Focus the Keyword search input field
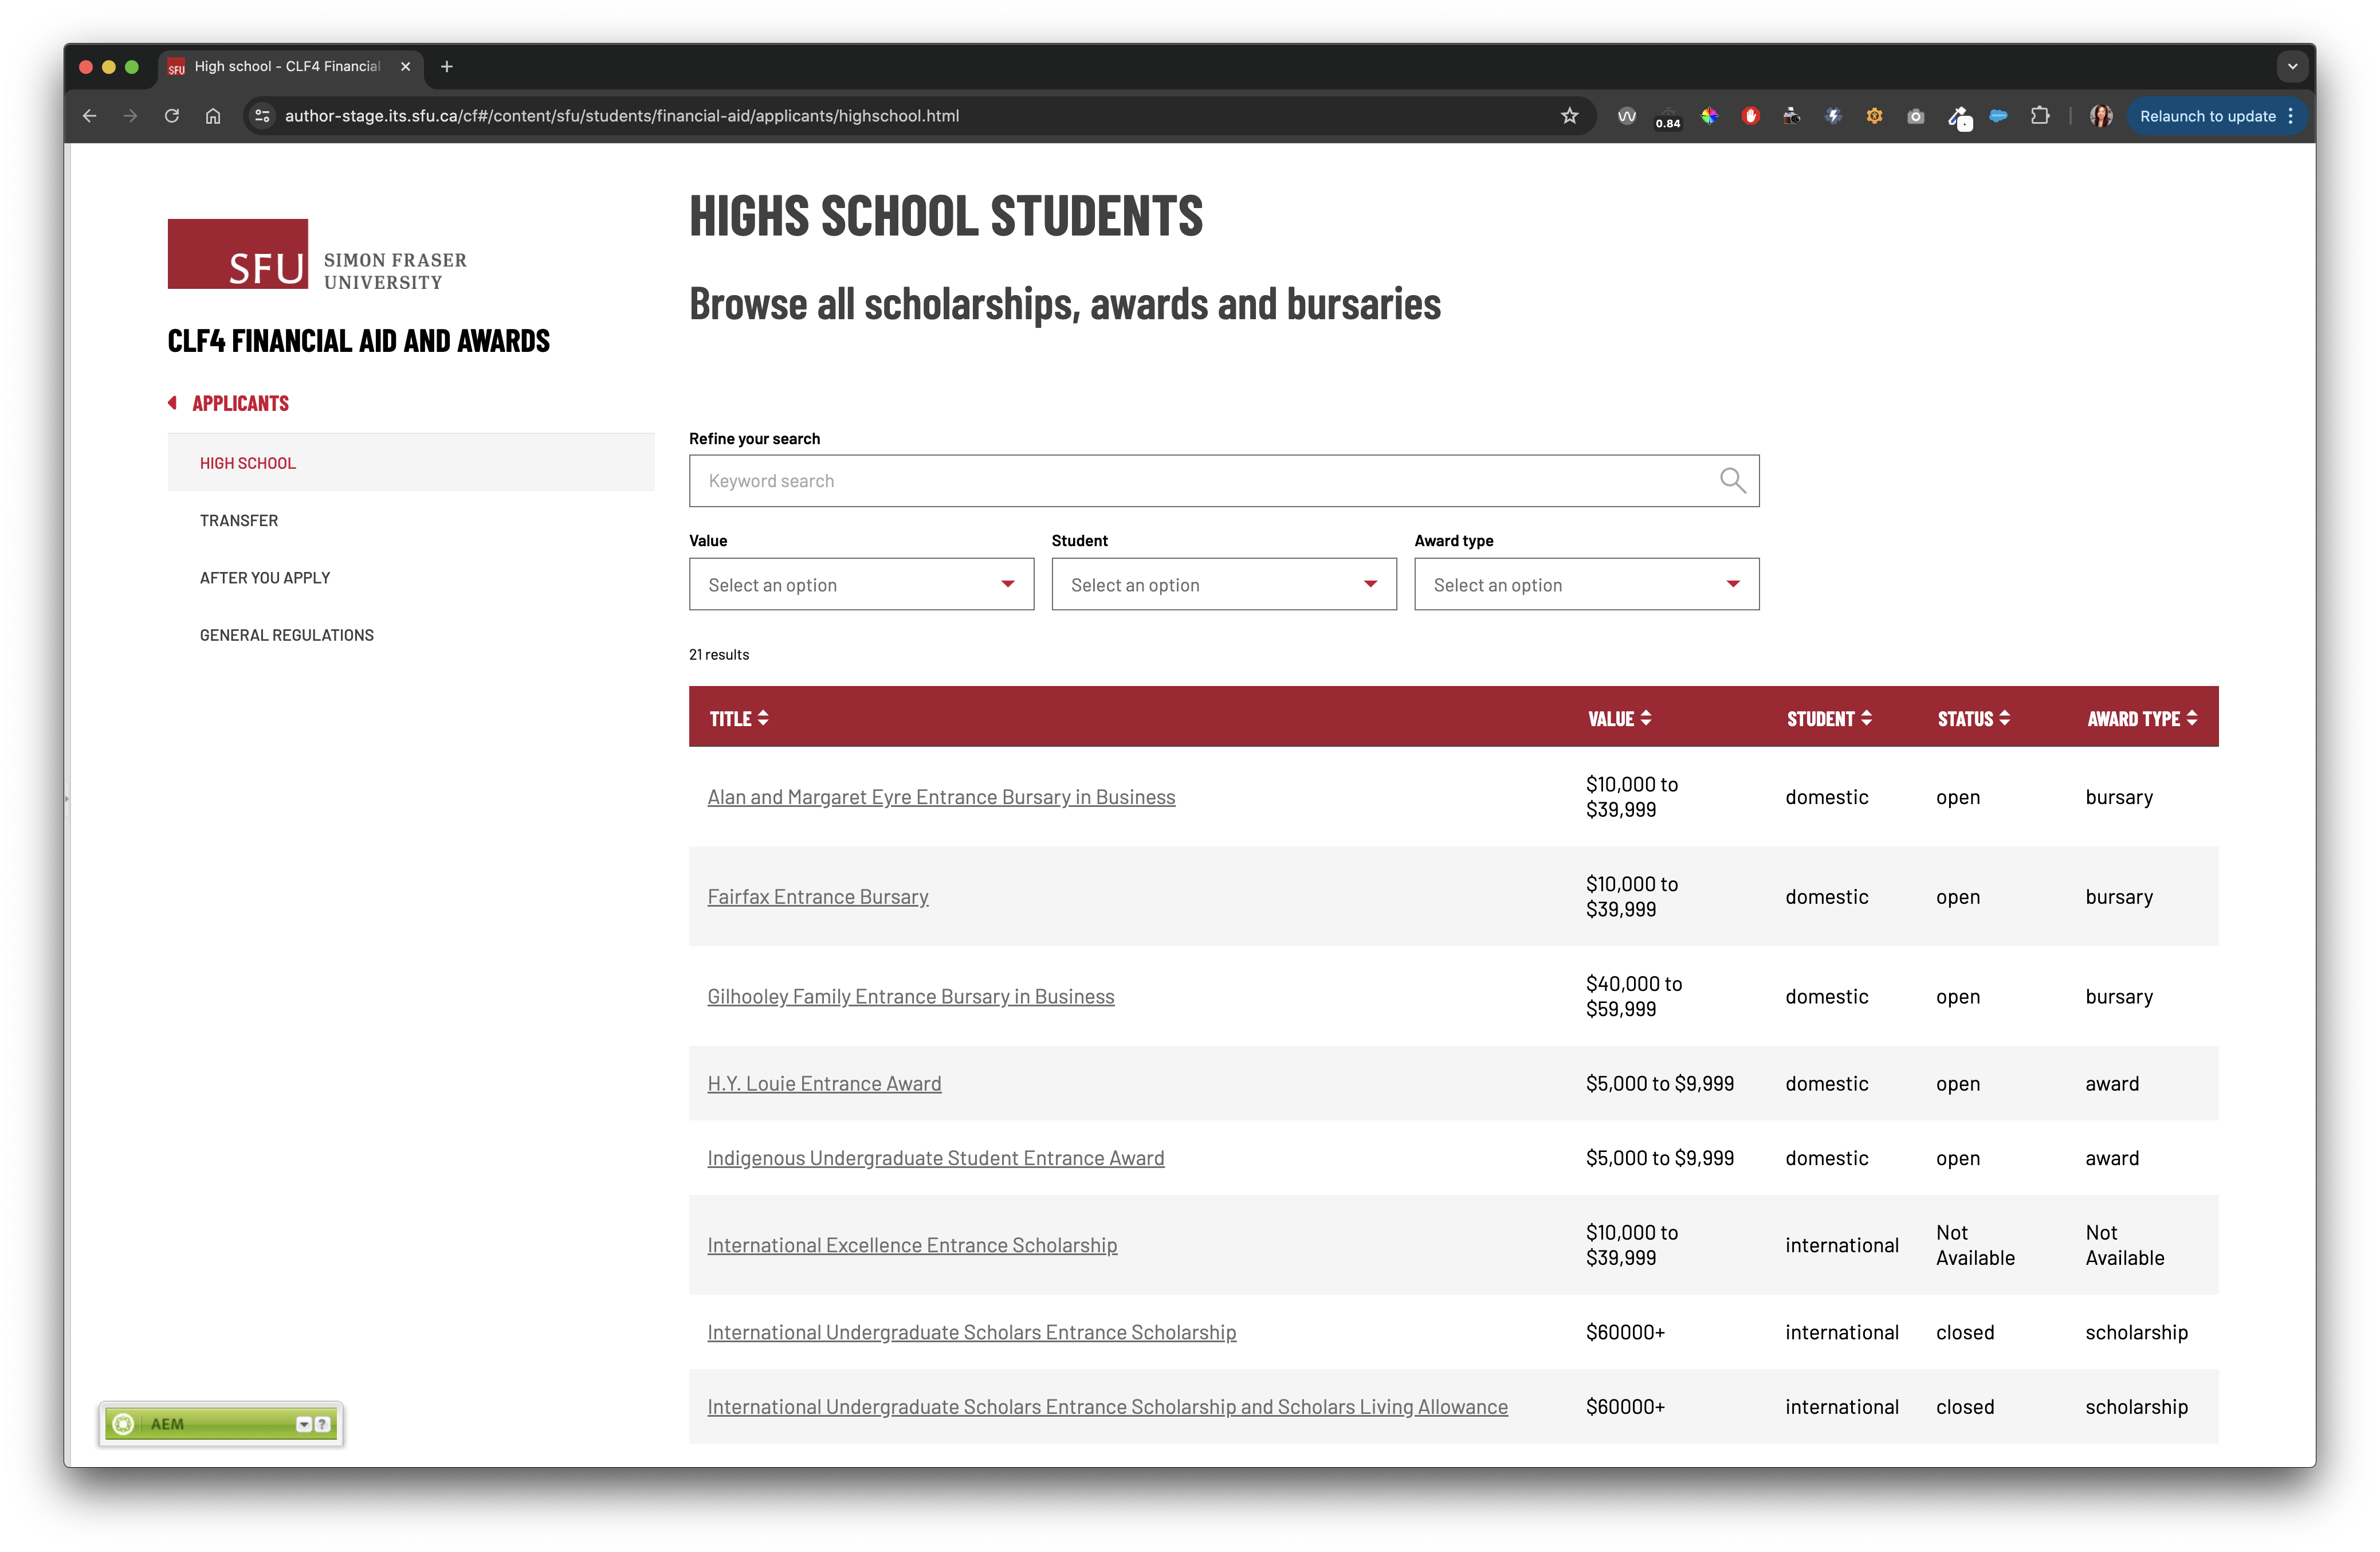 [x=1200, y=481]
